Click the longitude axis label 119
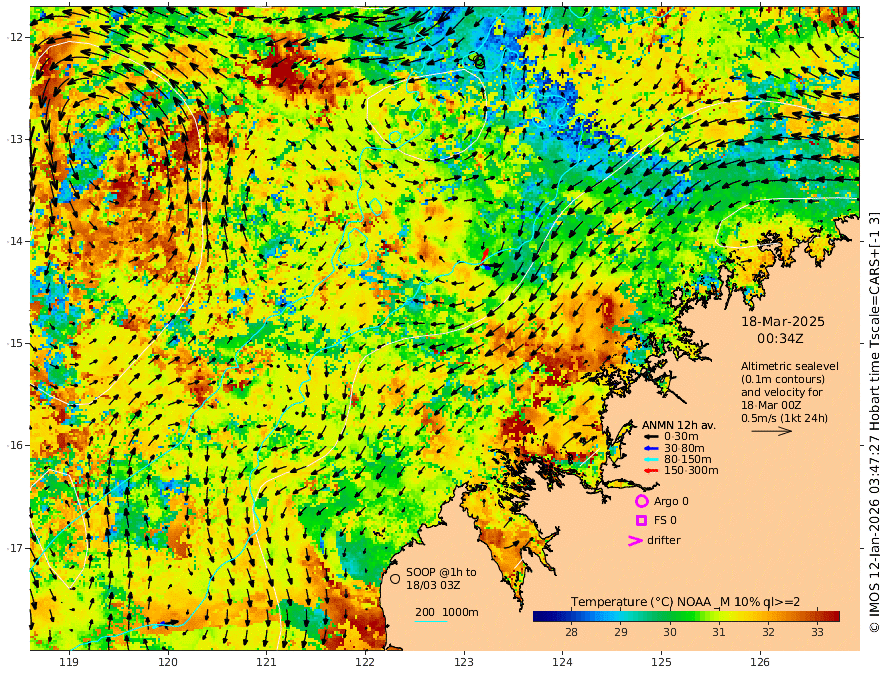 click(69, 662)
